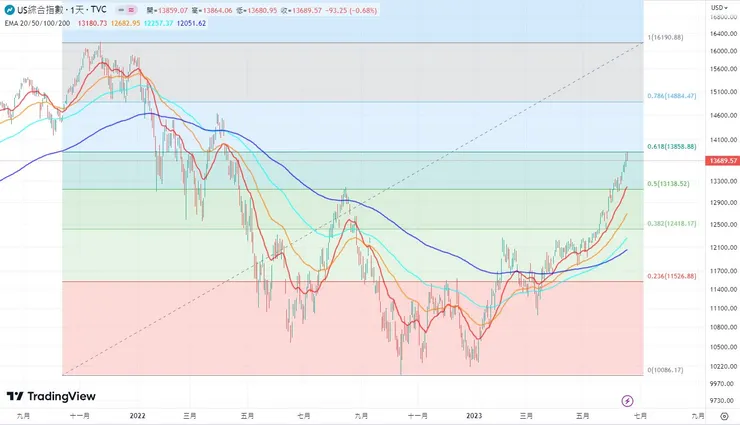Click the purple lightning flash icon
This screenshot has width=740, height=425.
point(627,401)
